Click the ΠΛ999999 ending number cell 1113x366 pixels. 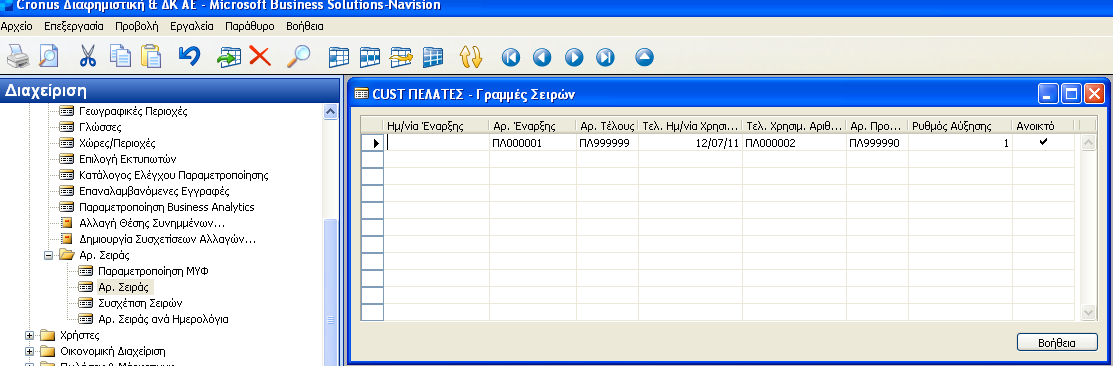[607, 143]
